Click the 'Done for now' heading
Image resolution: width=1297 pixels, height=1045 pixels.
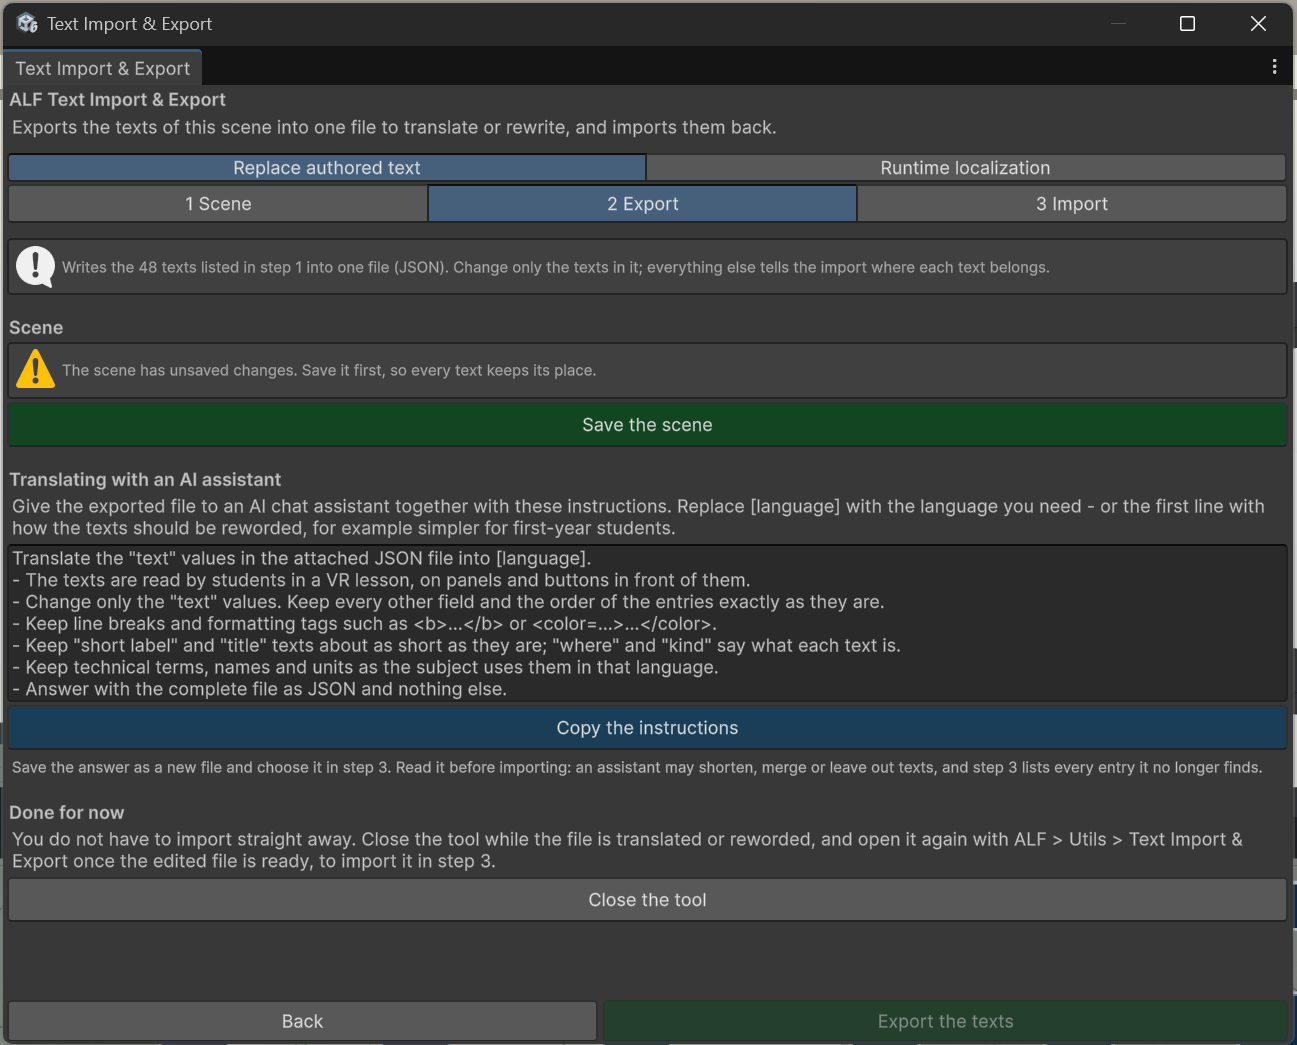tap(67, 813)
